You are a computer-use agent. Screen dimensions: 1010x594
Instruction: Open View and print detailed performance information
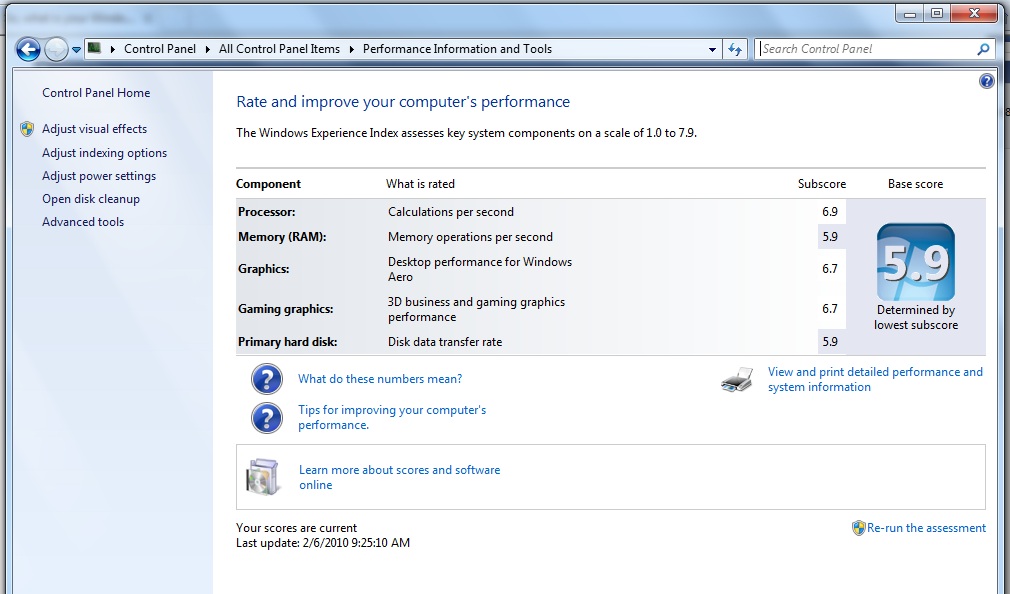875,379
